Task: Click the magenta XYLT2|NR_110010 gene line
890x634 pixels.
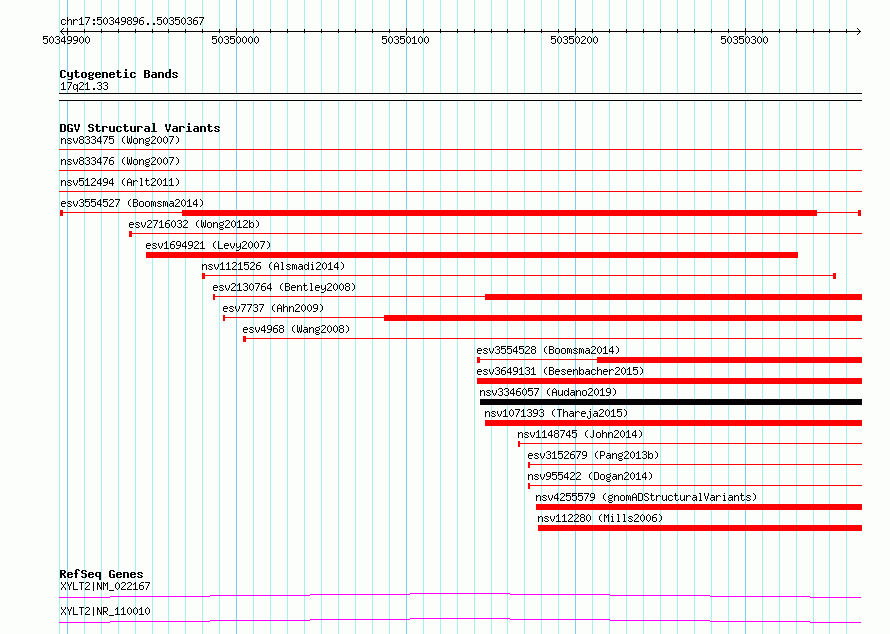Action: (x=460, y=620)
